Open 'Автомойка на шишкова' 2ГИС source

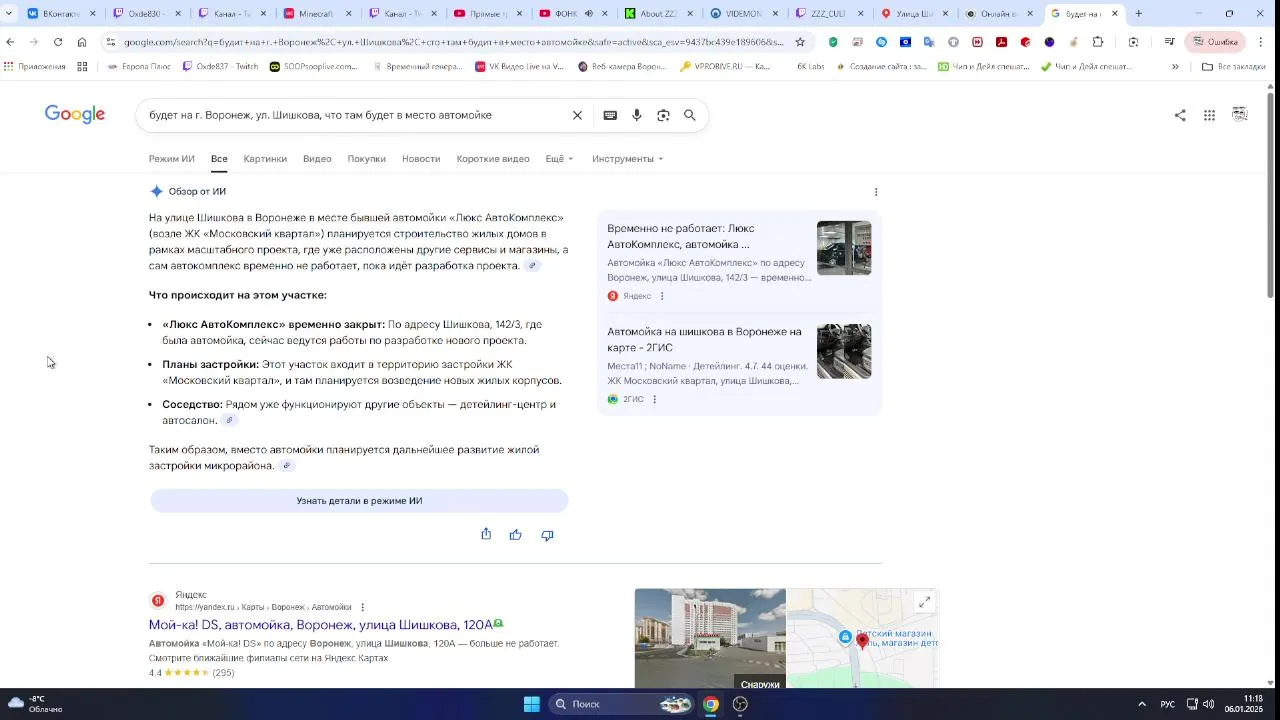(x=704, y=340)
